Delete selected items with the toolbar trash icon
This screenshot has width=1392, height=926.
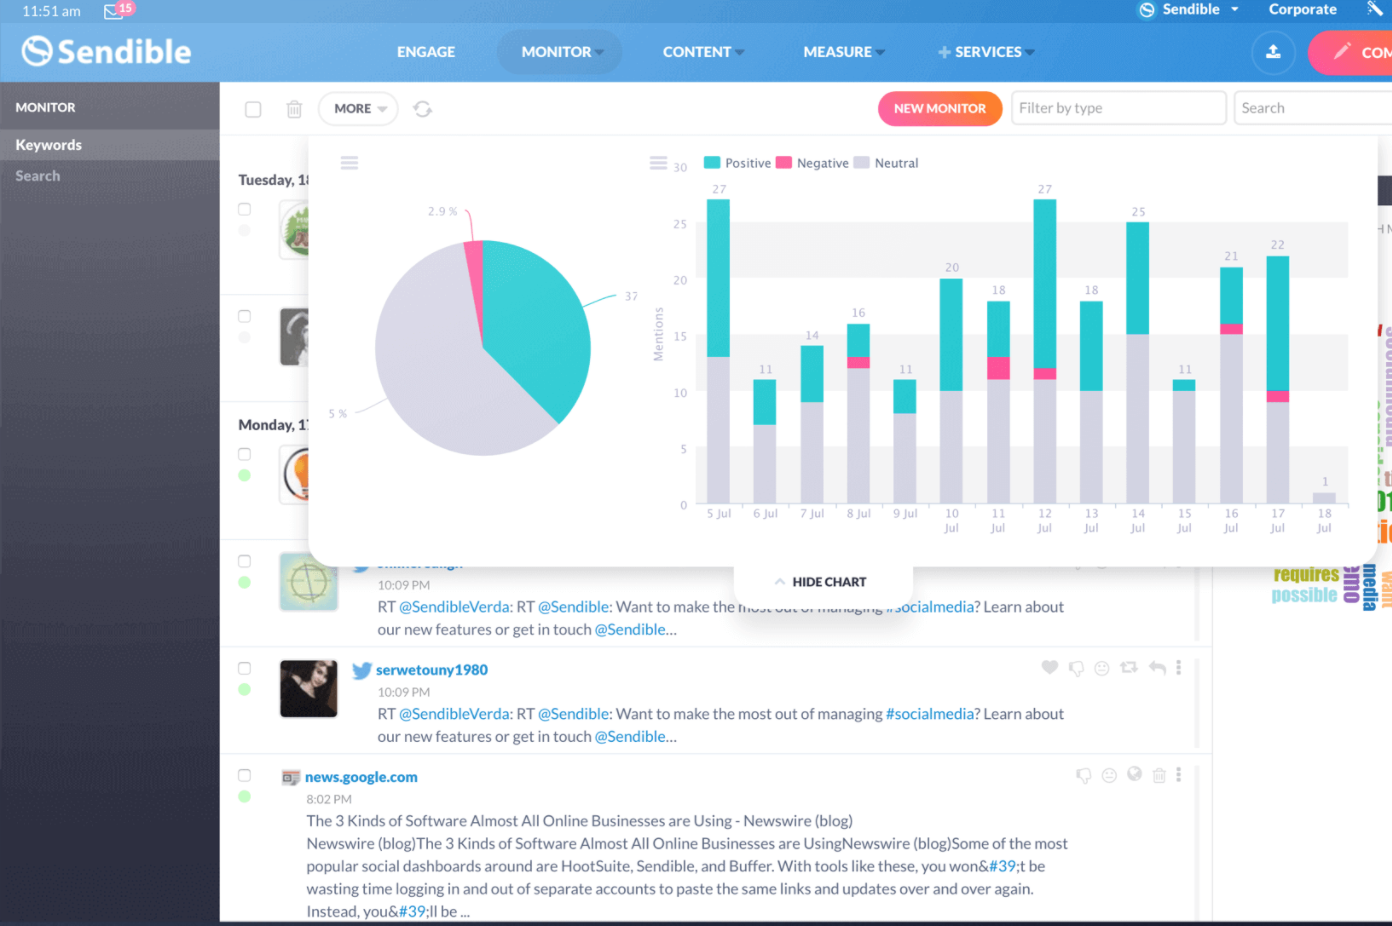[x=294, y=109]
